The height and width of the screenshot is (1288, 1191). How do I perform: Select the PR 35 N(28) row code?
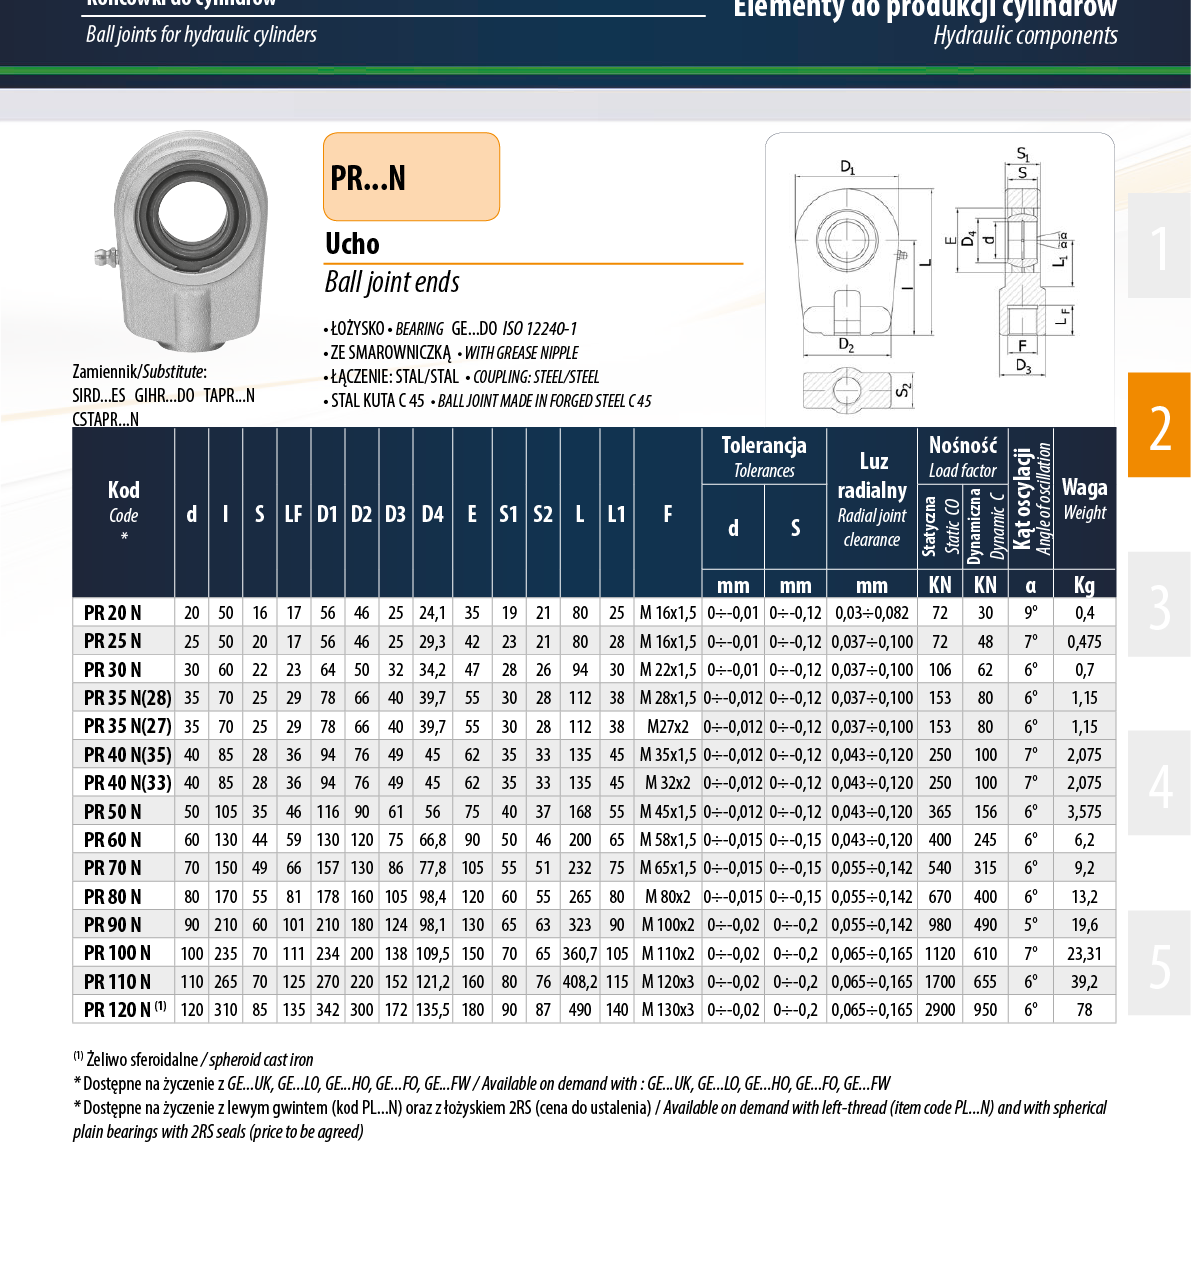127,698
